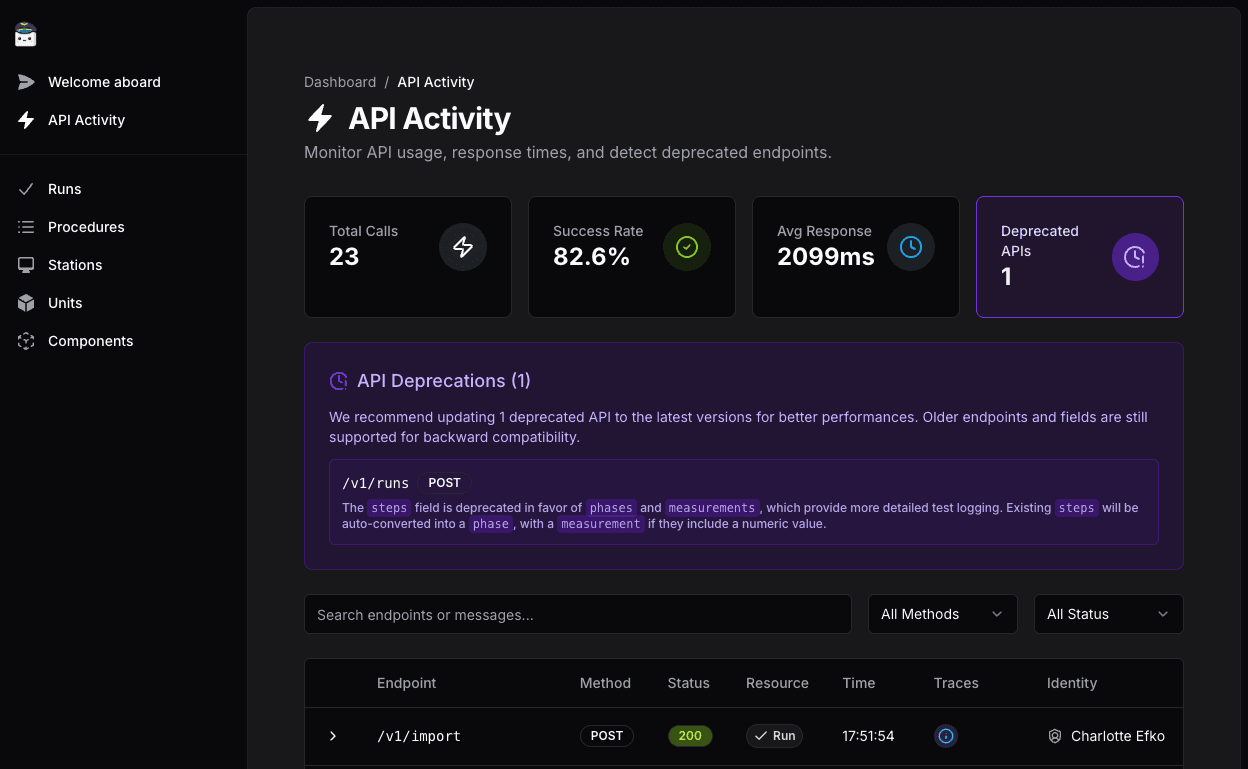Click the app logo at top of sidebar
Viewport: 1248px width, 769px height.
[x=26, y=35]
